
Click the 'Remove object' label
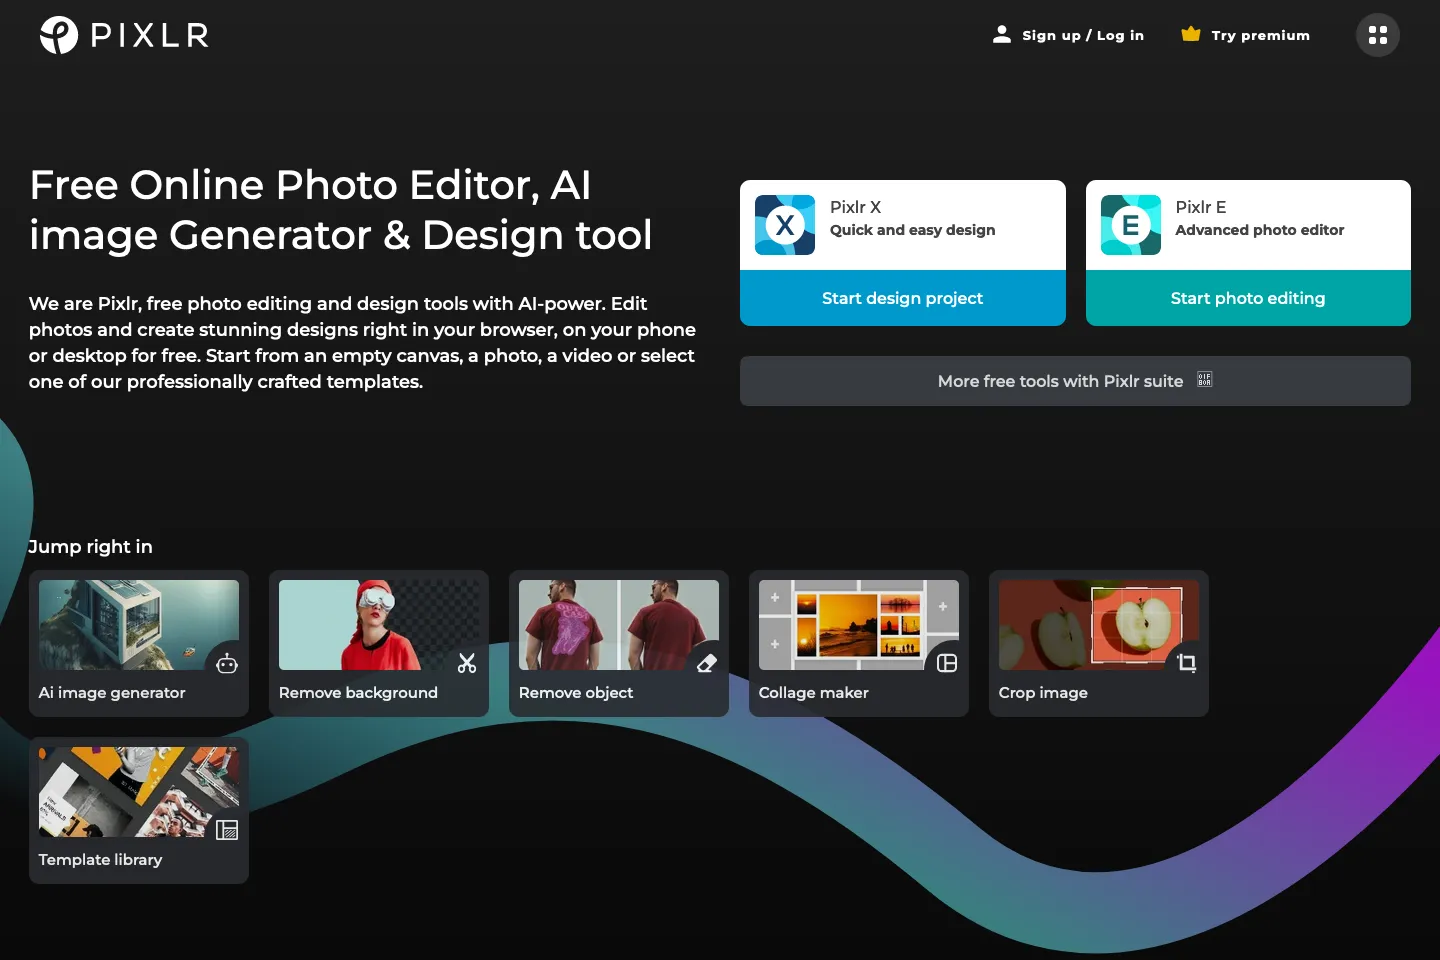[x=576, y=692]
